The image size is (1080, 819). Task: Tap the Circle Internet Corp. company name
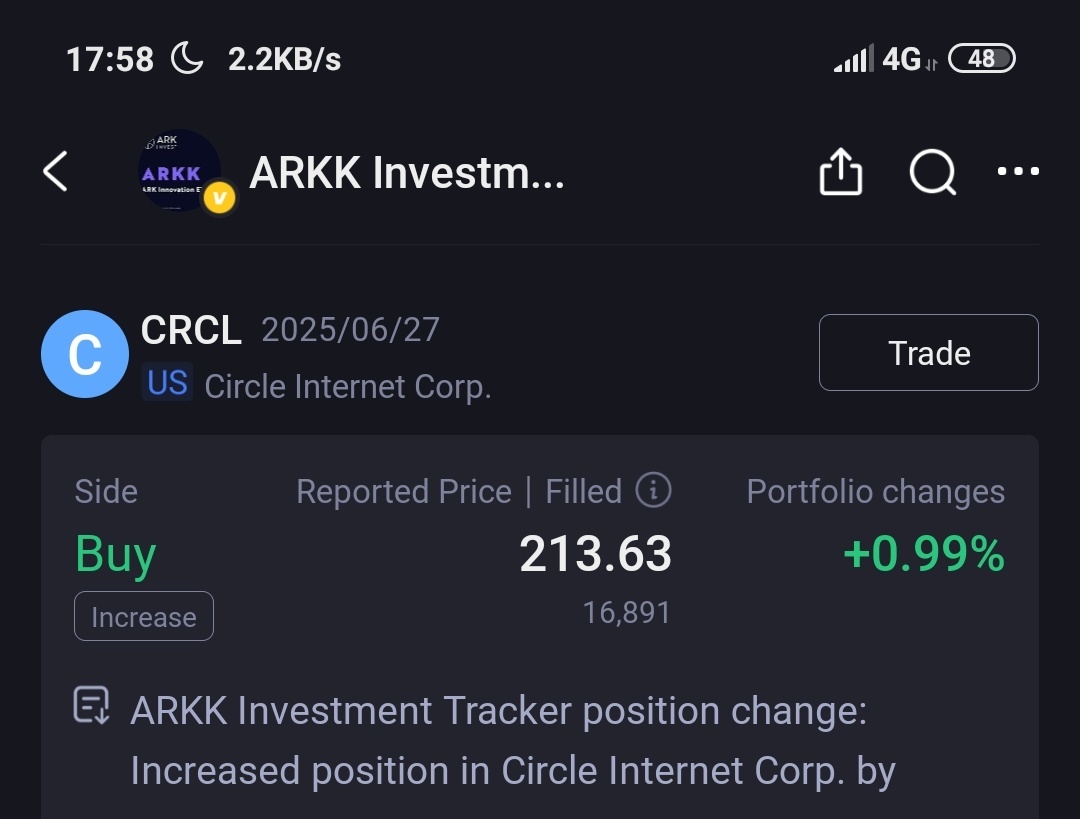[x=348, y=386]
